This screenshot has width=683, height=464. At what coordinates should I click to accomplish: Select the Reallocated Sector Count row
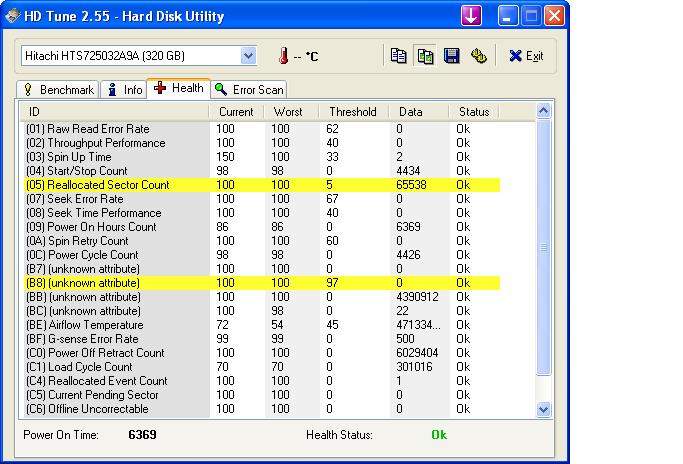[x=98, y=185]
